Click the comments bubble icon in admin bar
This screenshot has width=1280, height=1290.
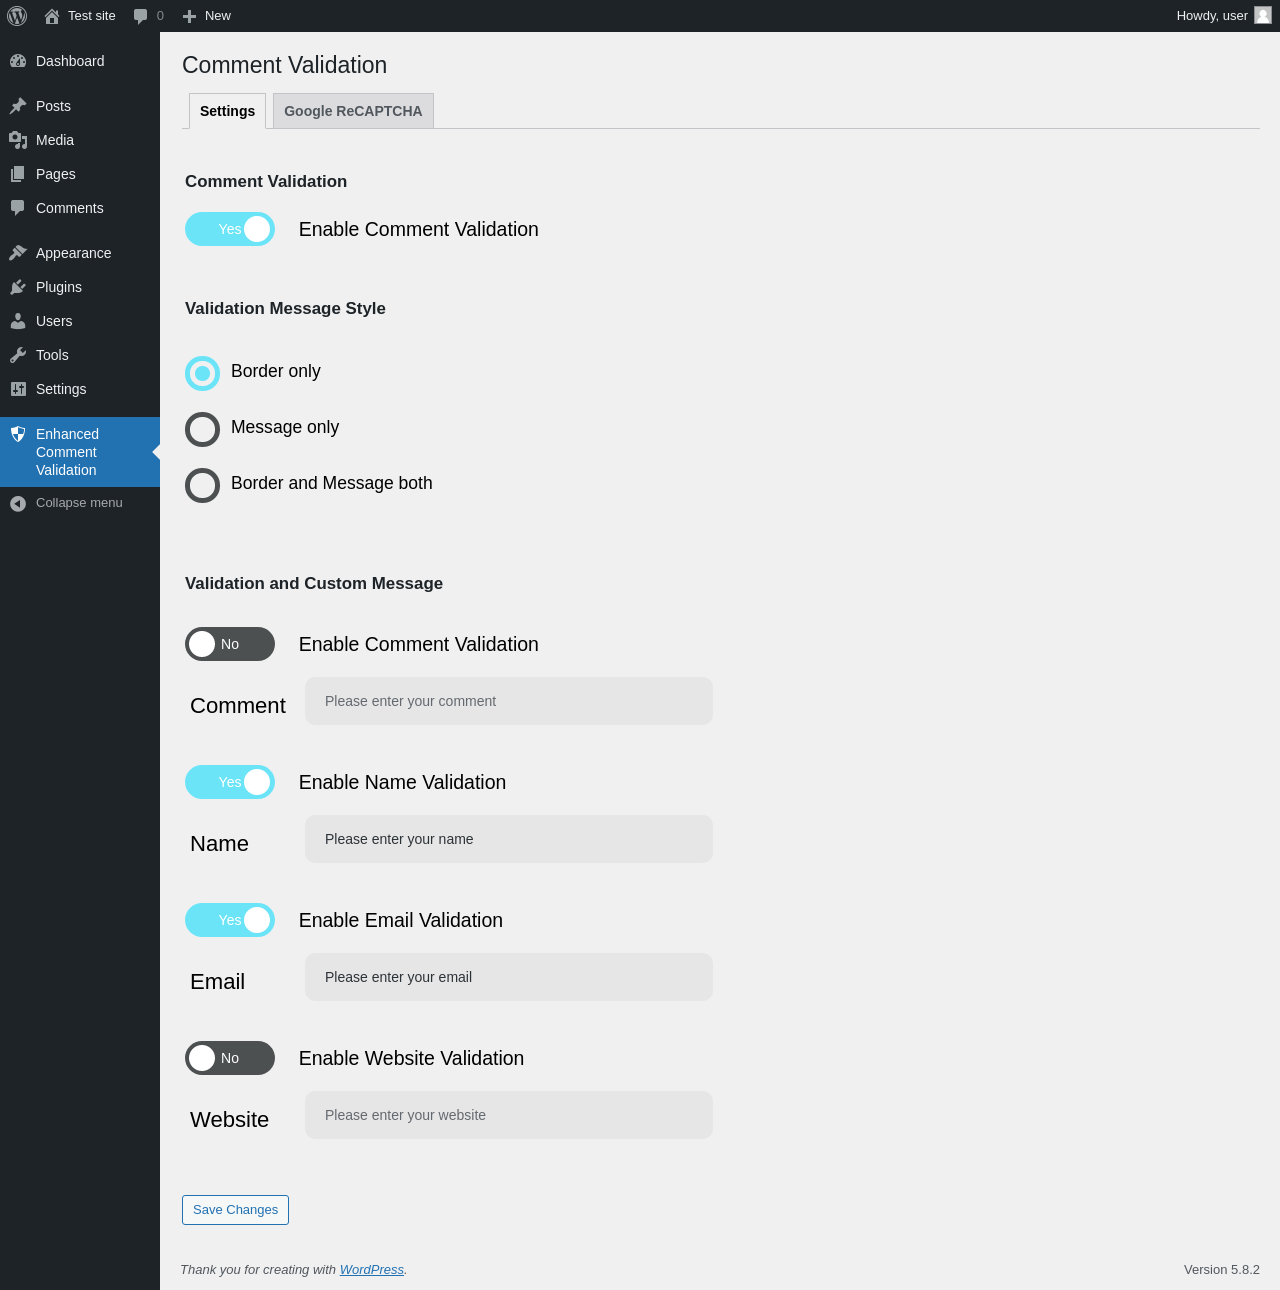141,16
